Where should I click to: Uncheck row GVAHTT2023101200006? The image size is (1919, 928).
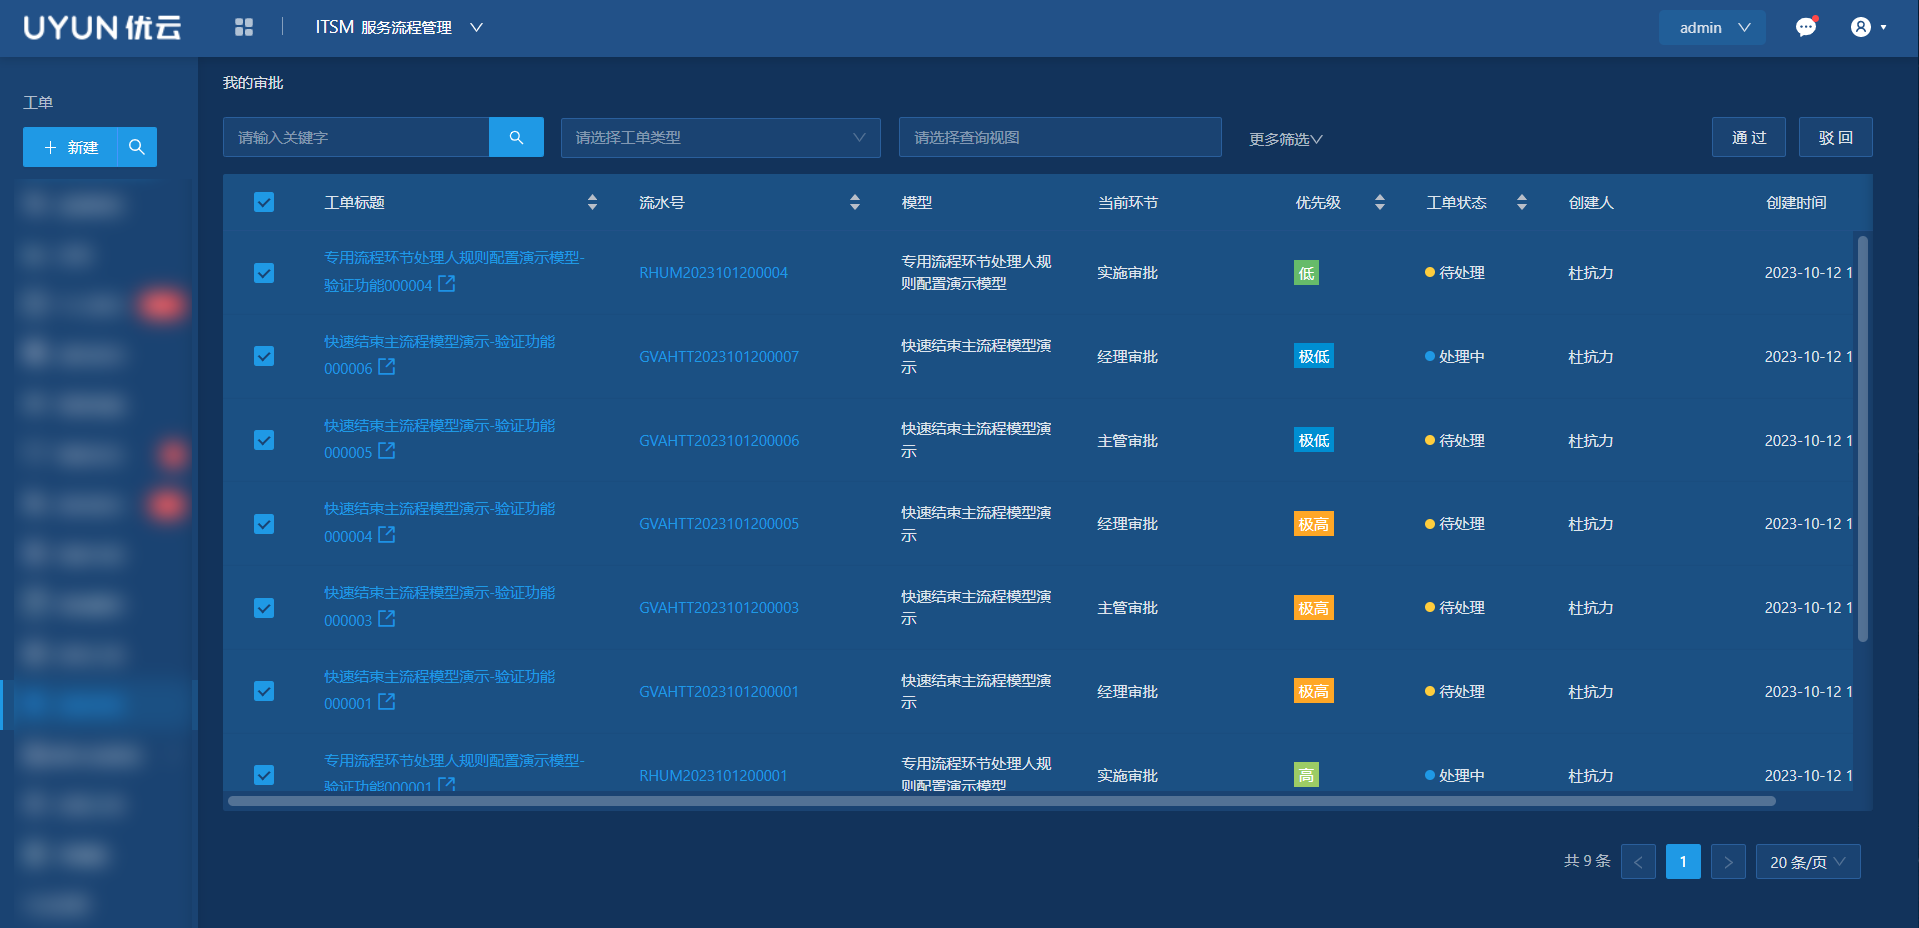point(264,440)
